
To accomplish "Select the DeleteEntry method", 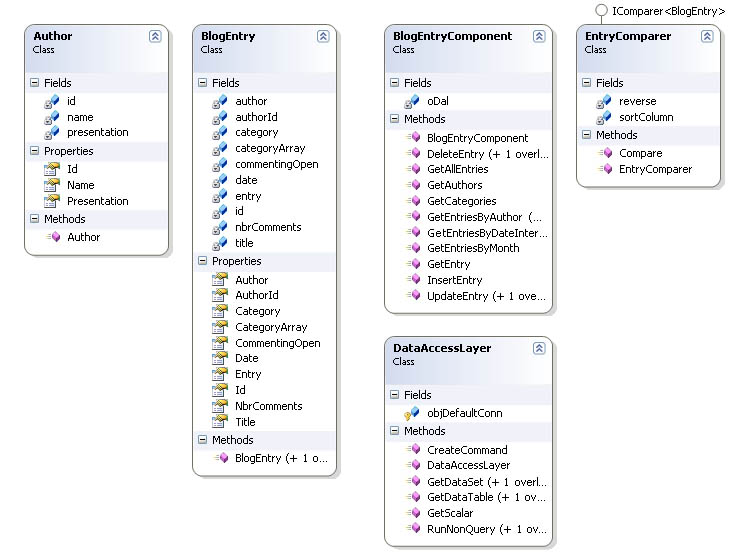I will (488, 154).
